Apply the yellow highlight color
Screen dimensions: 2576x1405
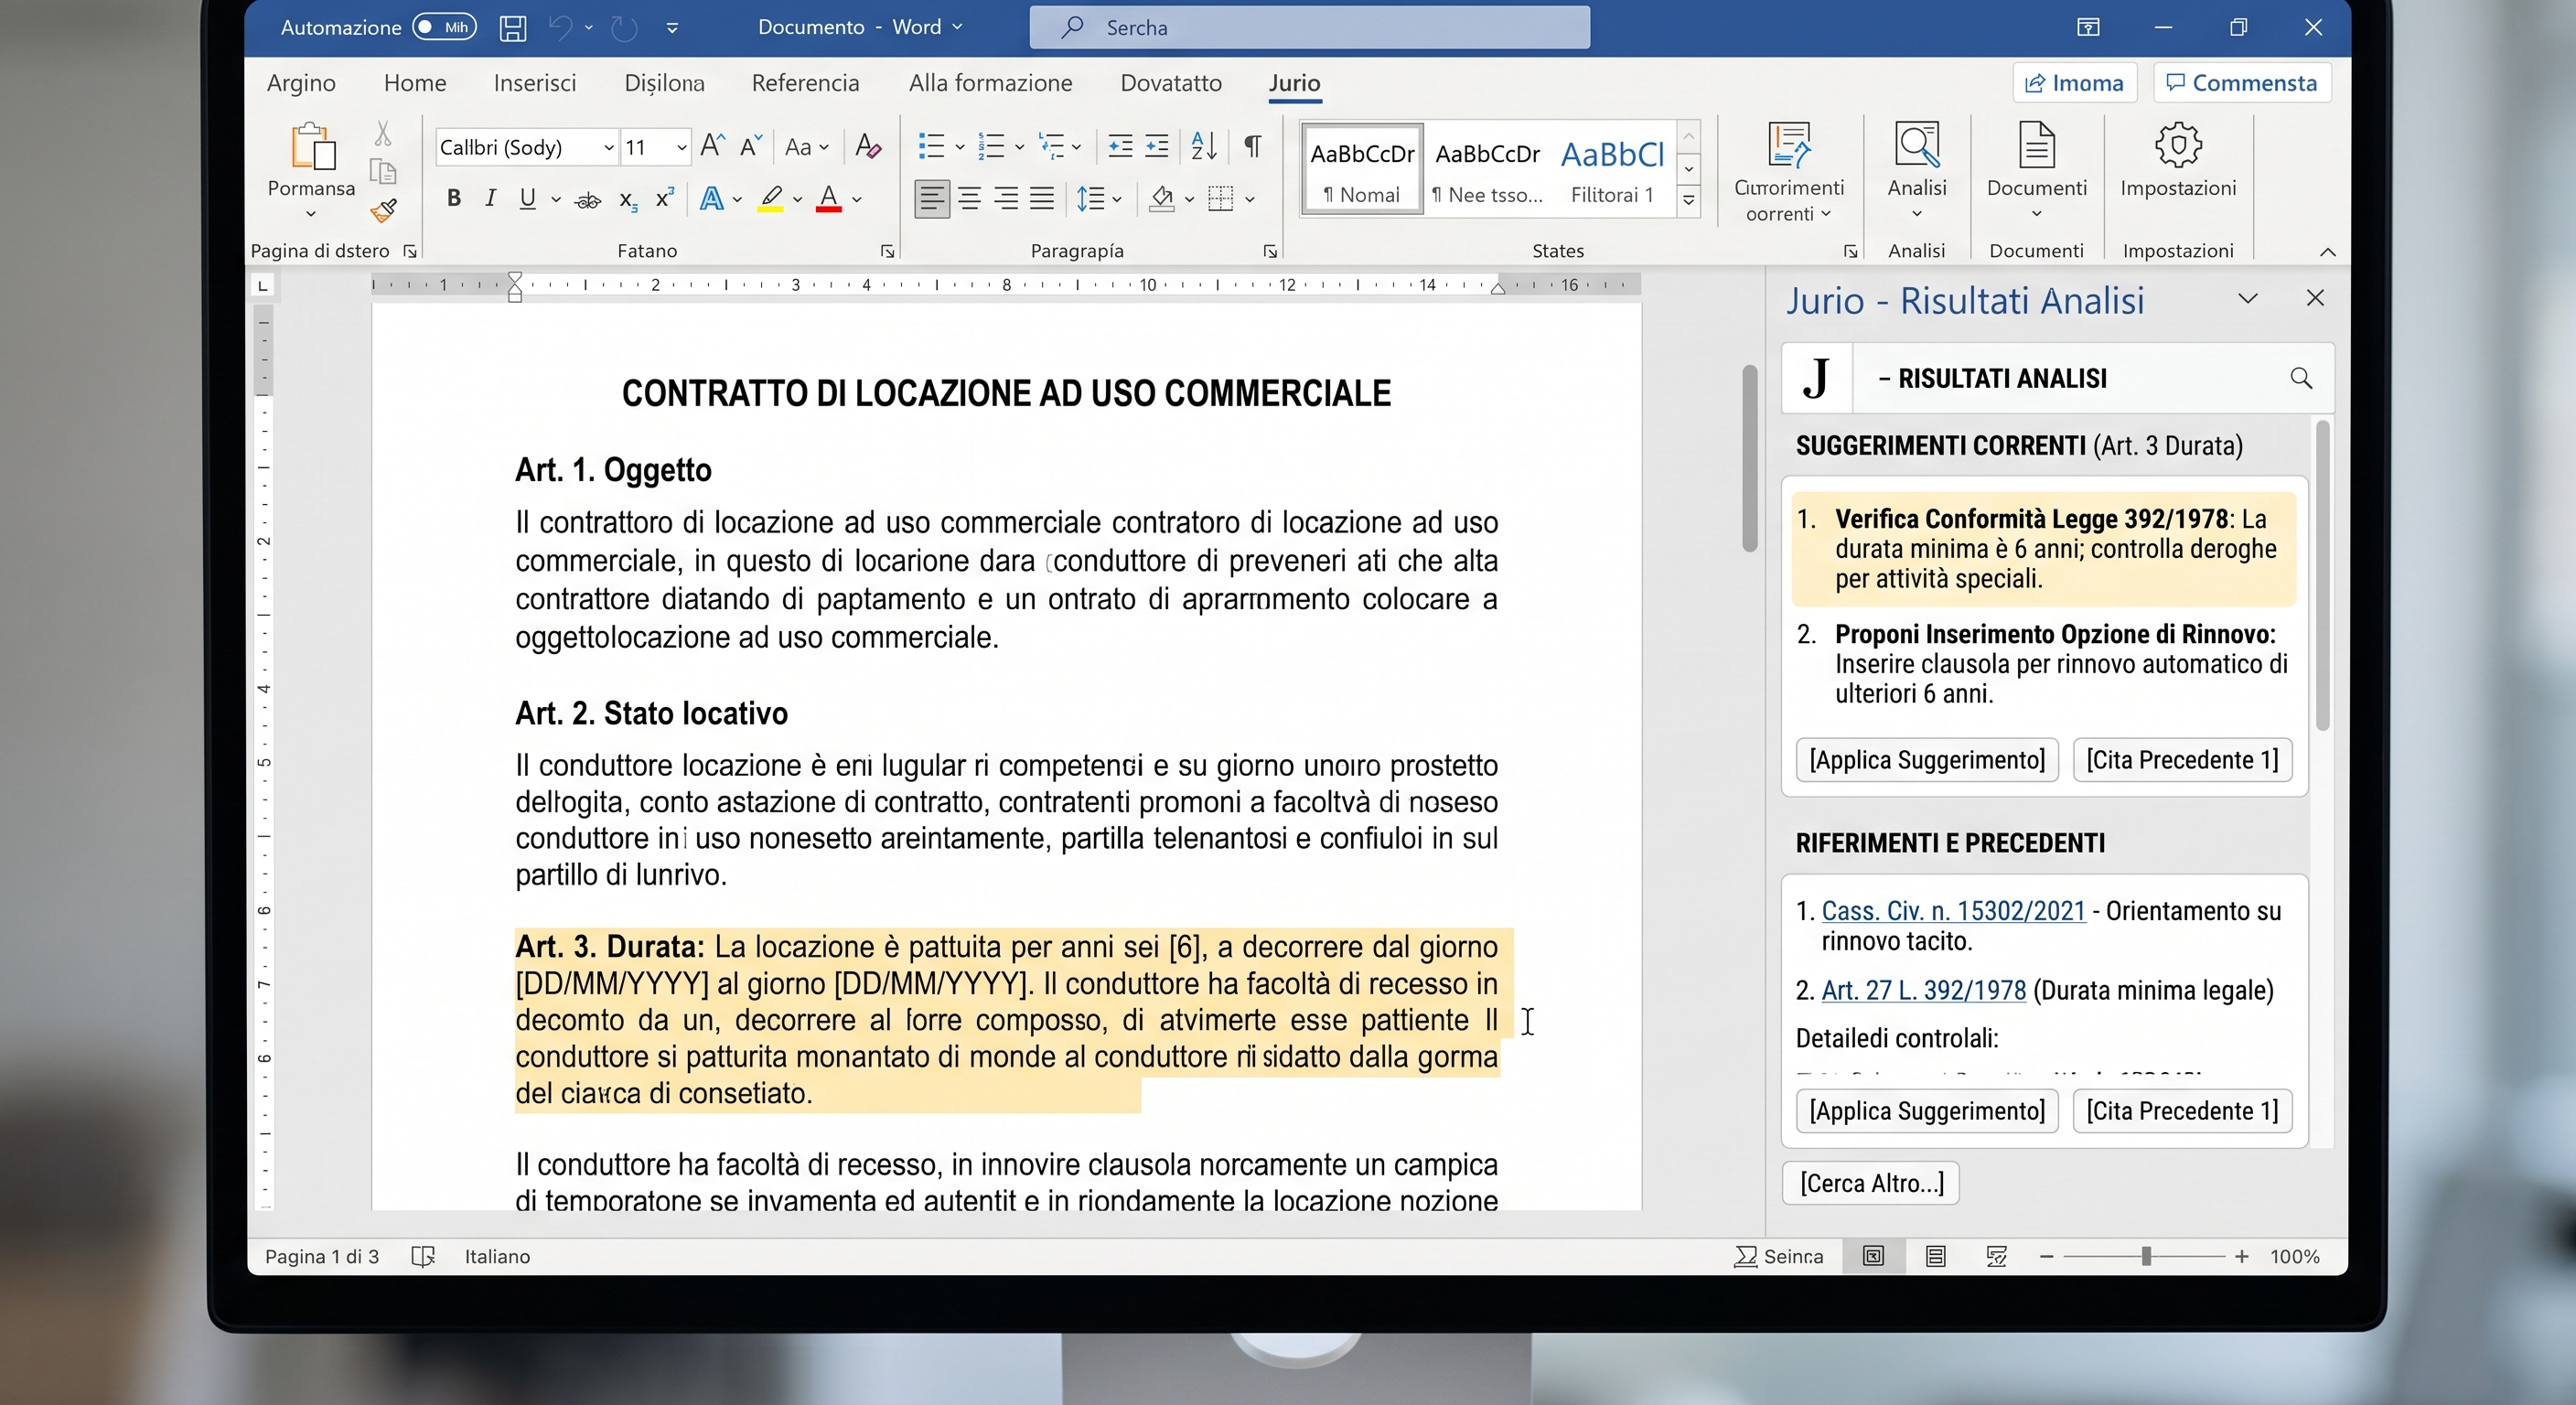click(770, 198)
